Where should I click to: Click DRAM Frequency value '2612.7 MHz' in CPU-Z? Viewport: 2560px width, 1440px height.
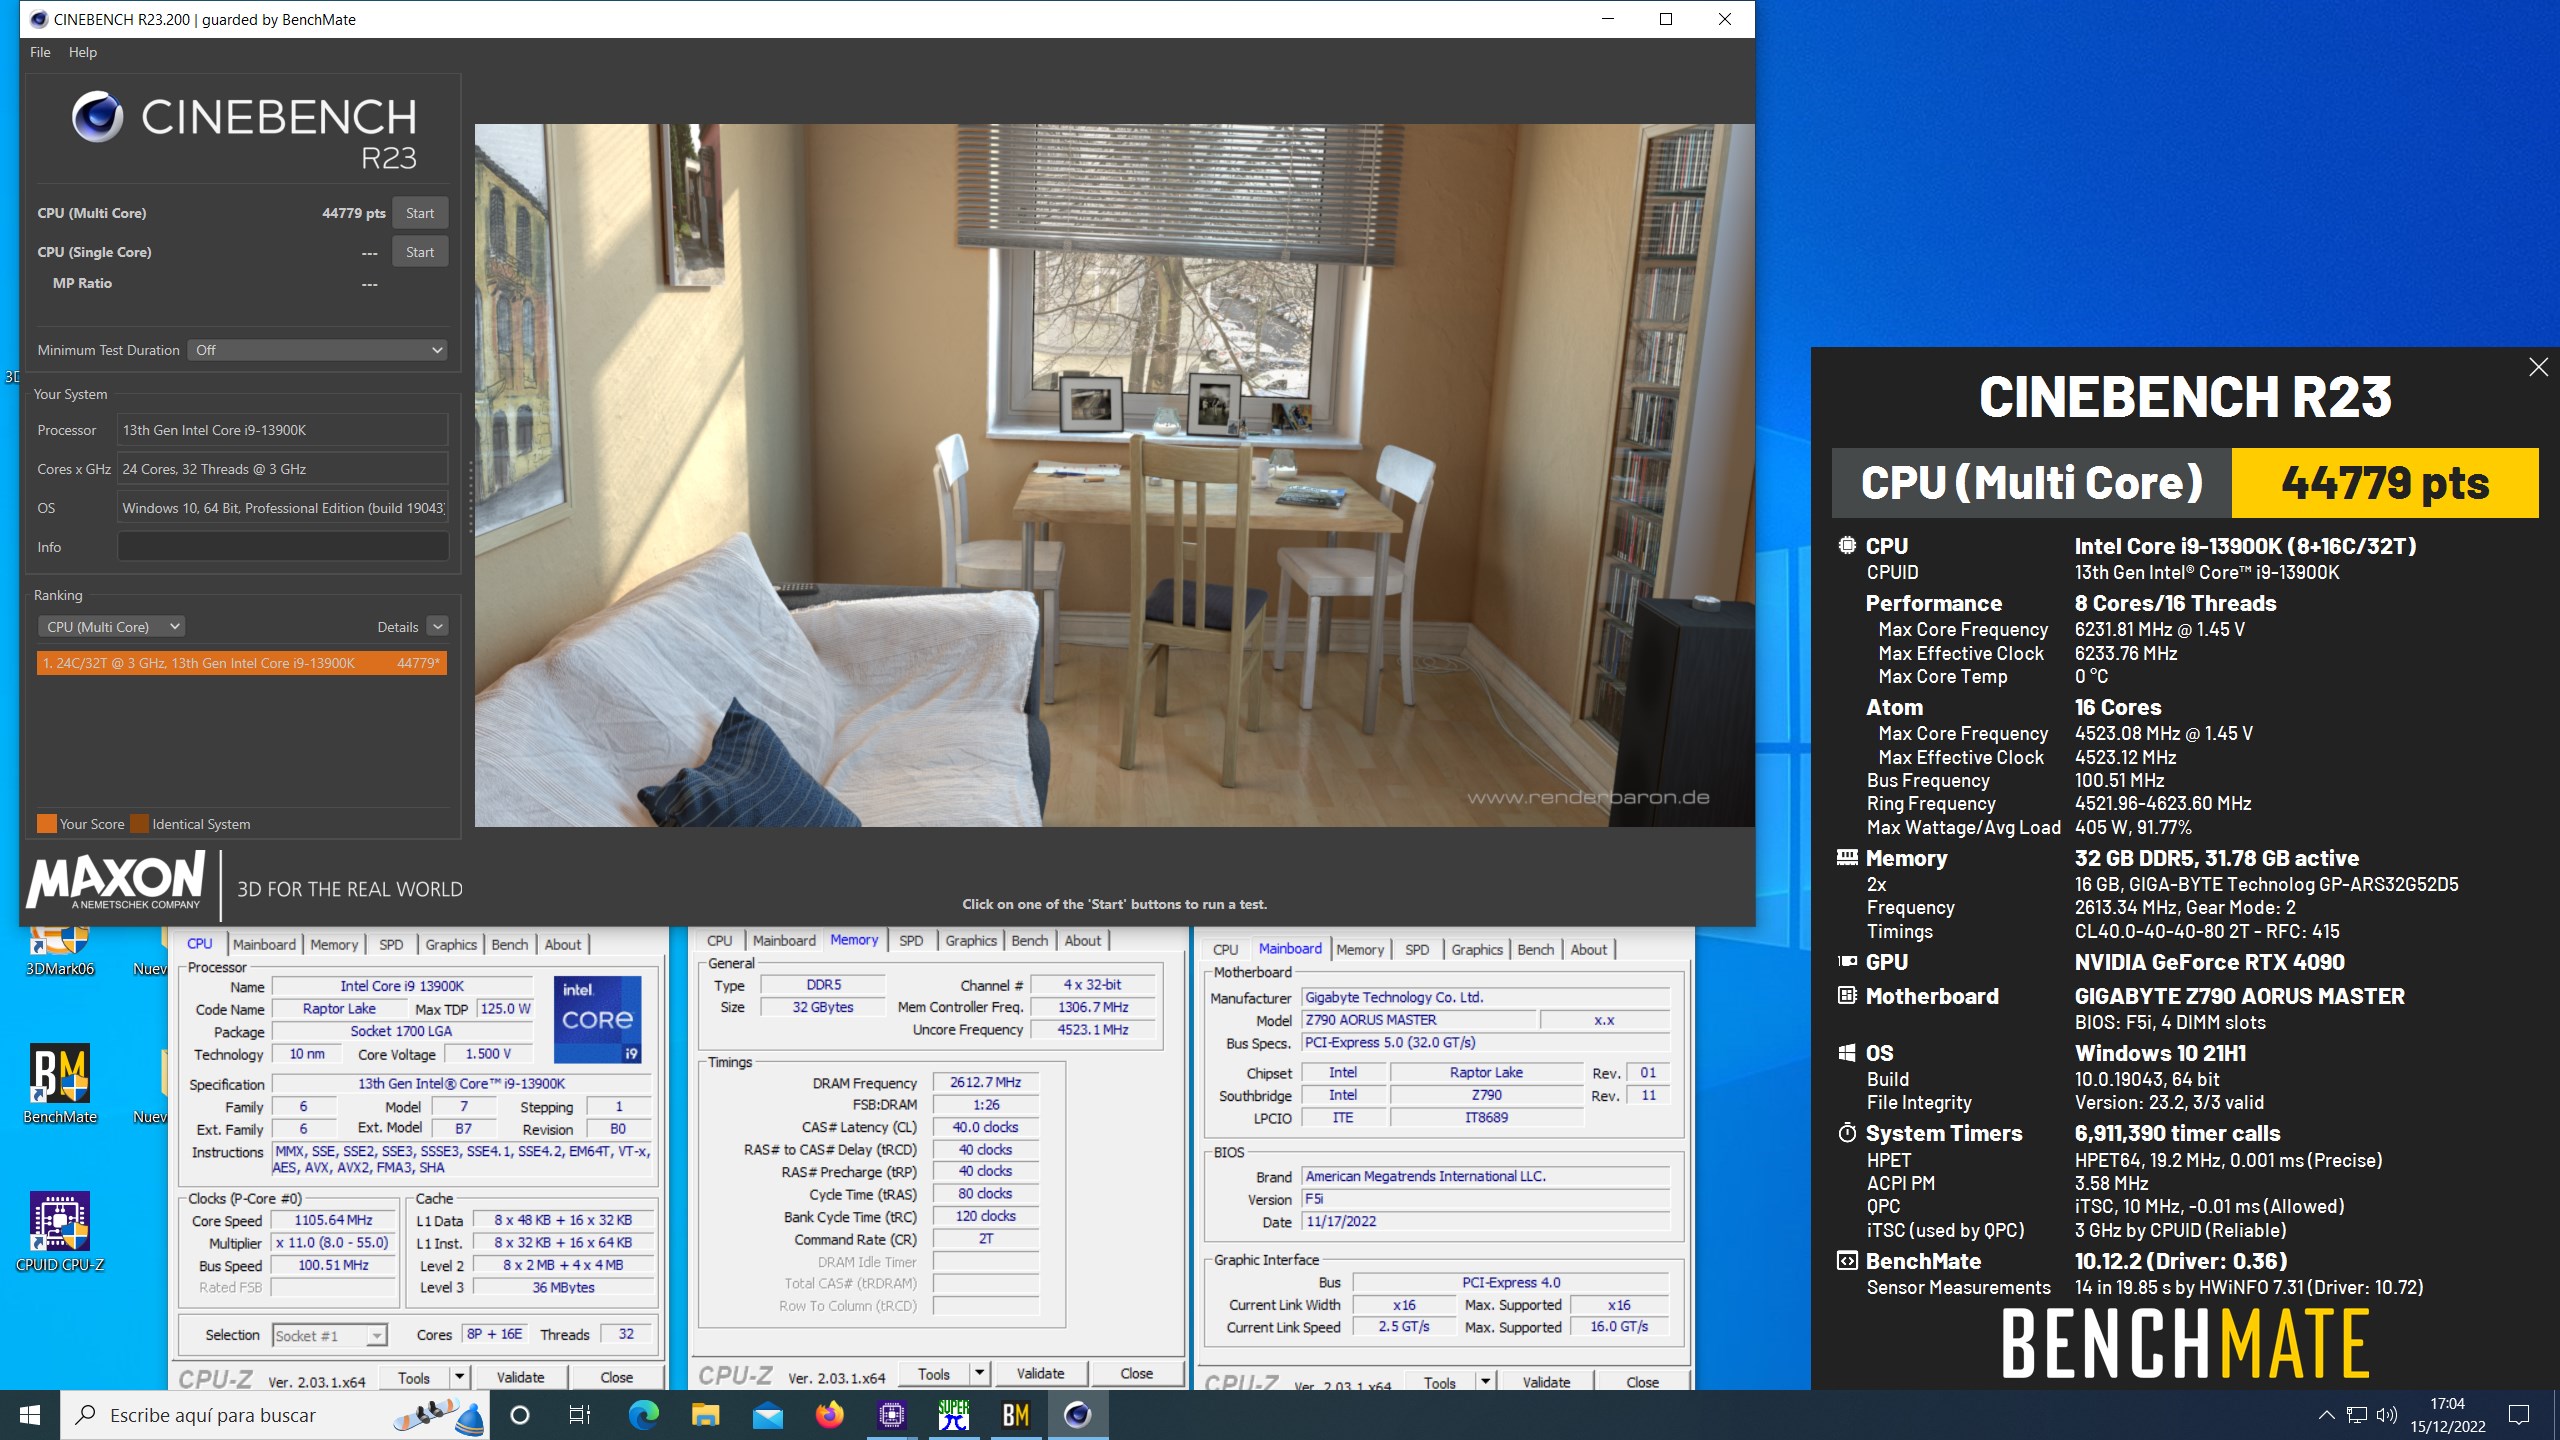[x=986, y=1082]
